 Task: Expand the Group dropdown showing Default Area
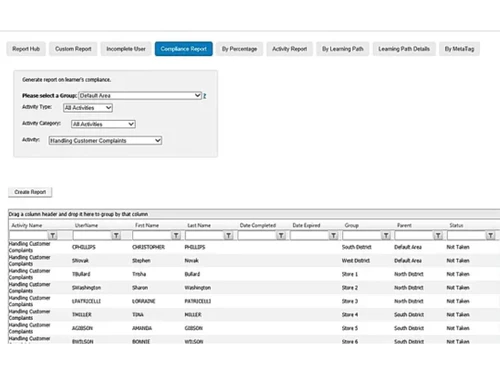[x=140, y=96]
